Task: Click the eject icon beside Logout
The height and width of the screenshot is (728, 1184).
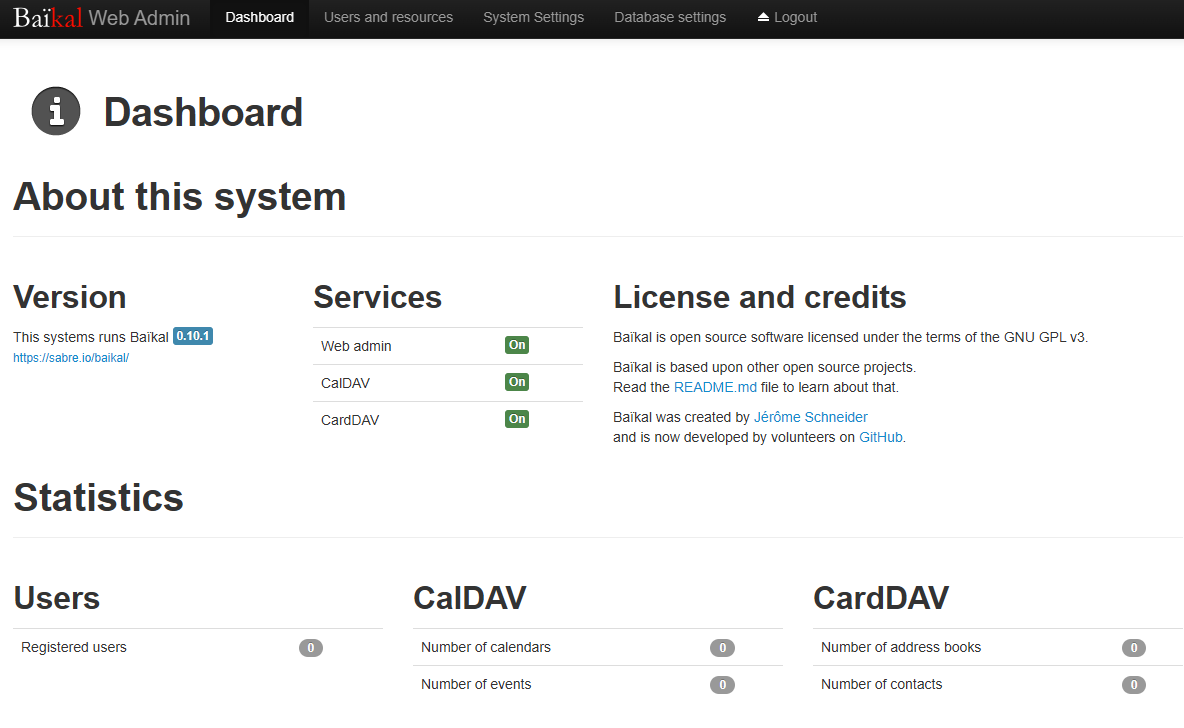Action: (x=763, y=17)
